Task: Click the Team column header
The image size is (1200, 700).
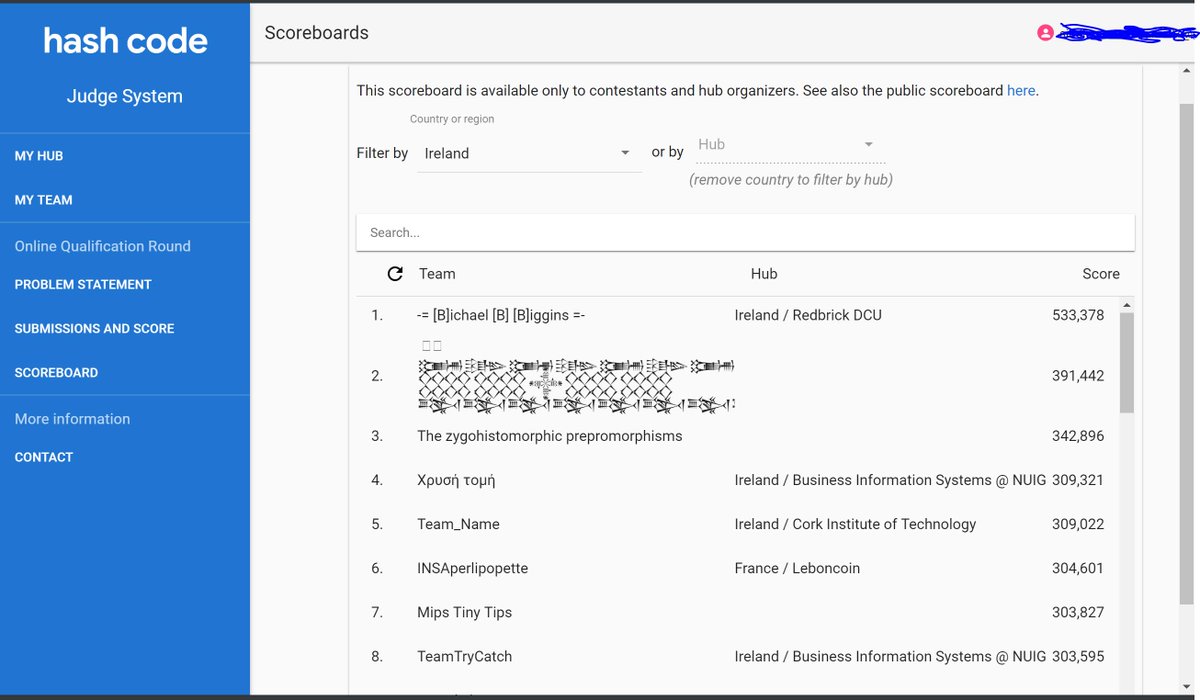Action: pos(437,274)
